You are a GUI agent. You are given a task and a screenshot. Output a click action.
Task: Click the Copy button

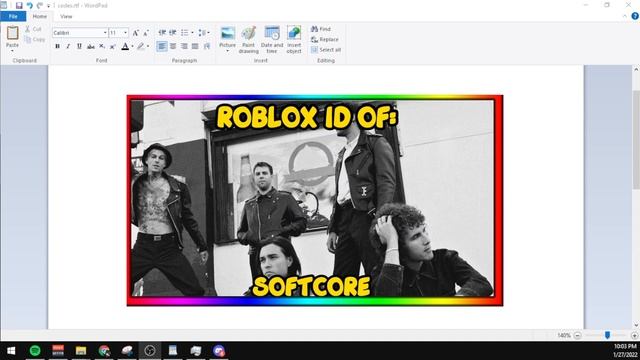coord(35,40)
